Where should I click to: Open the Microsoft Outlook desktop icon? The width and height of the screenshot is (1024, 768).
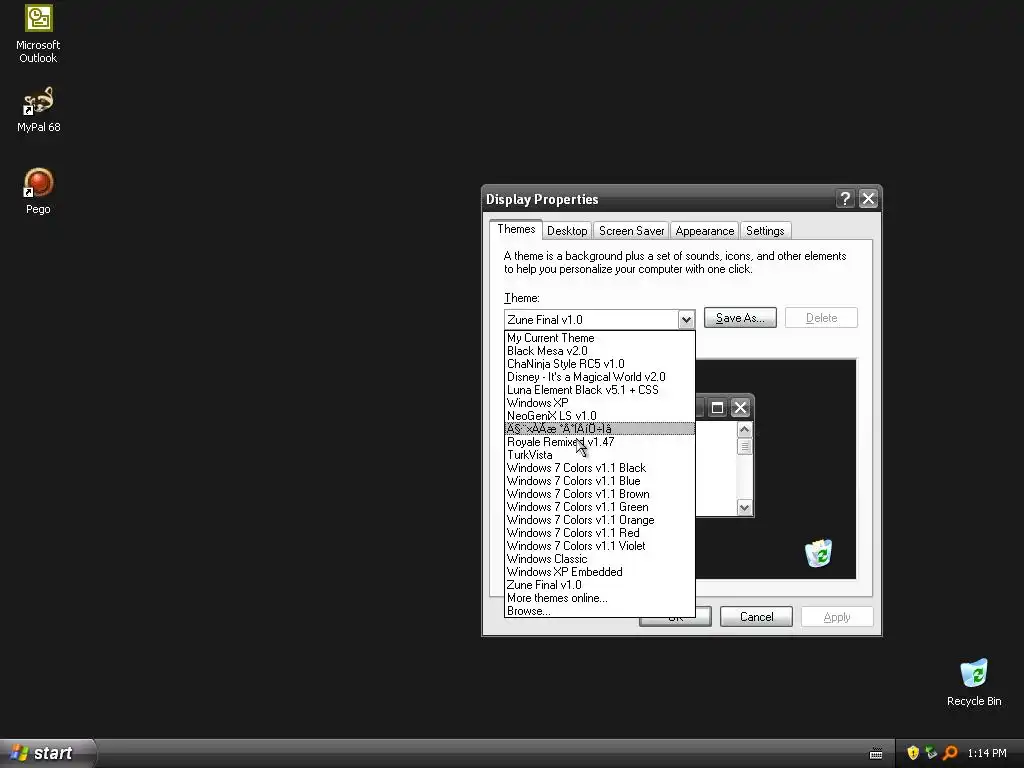pos(38,34)
